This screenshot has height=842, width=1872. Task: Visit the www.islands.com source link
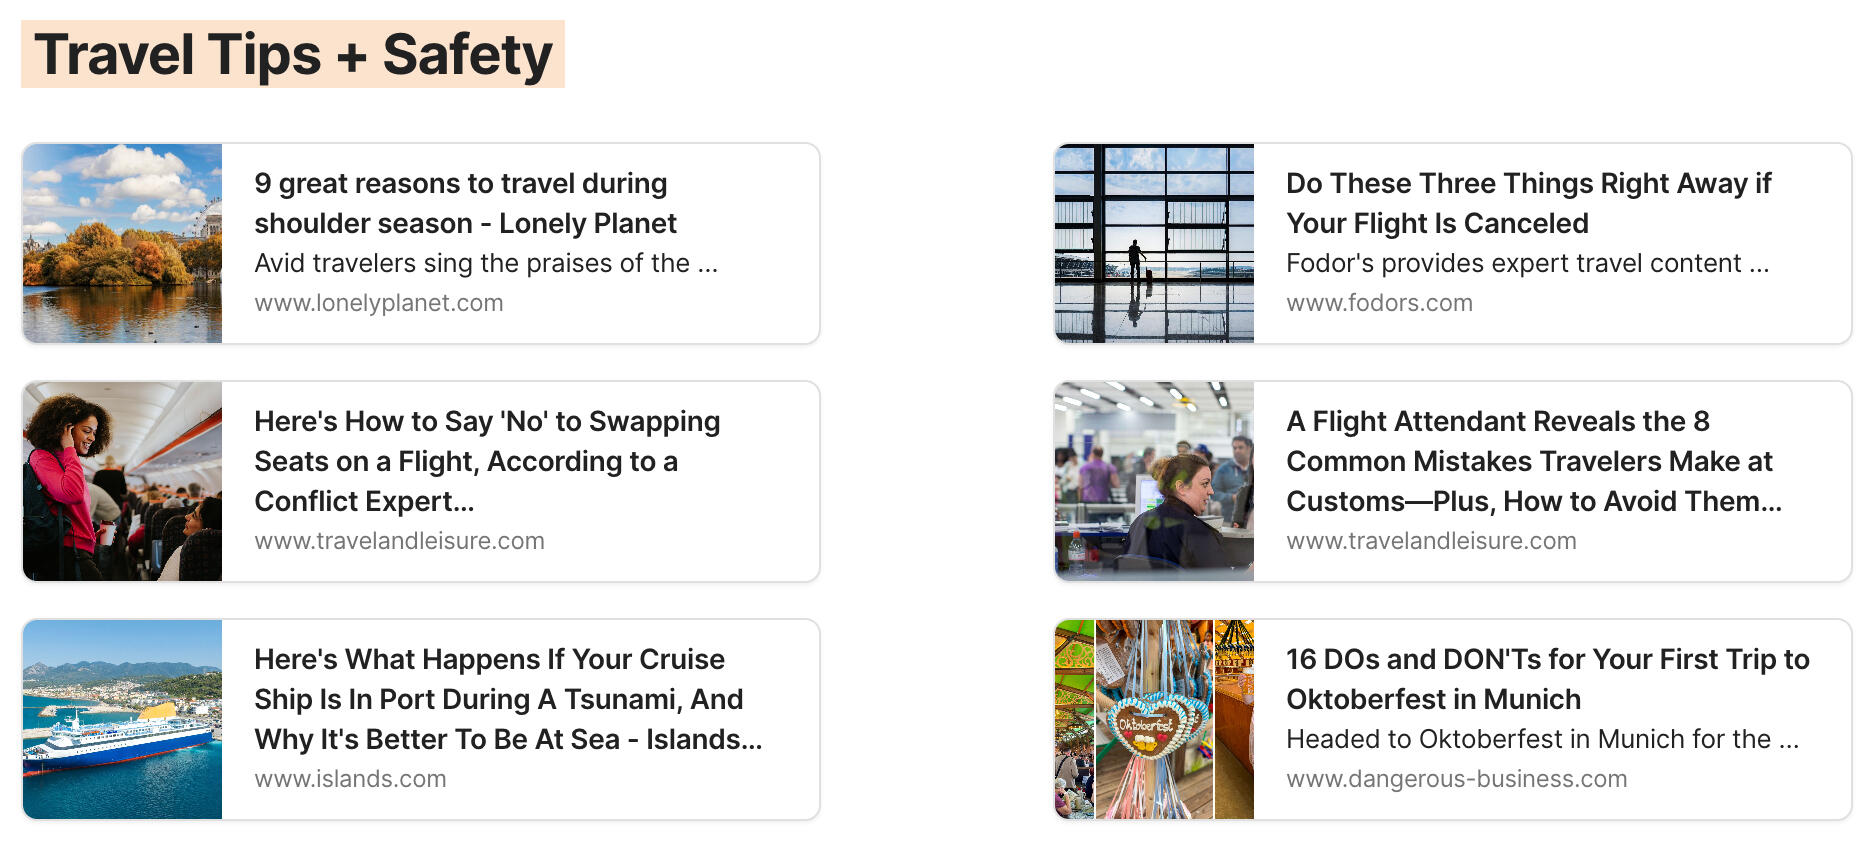click(x=350, y=779)
